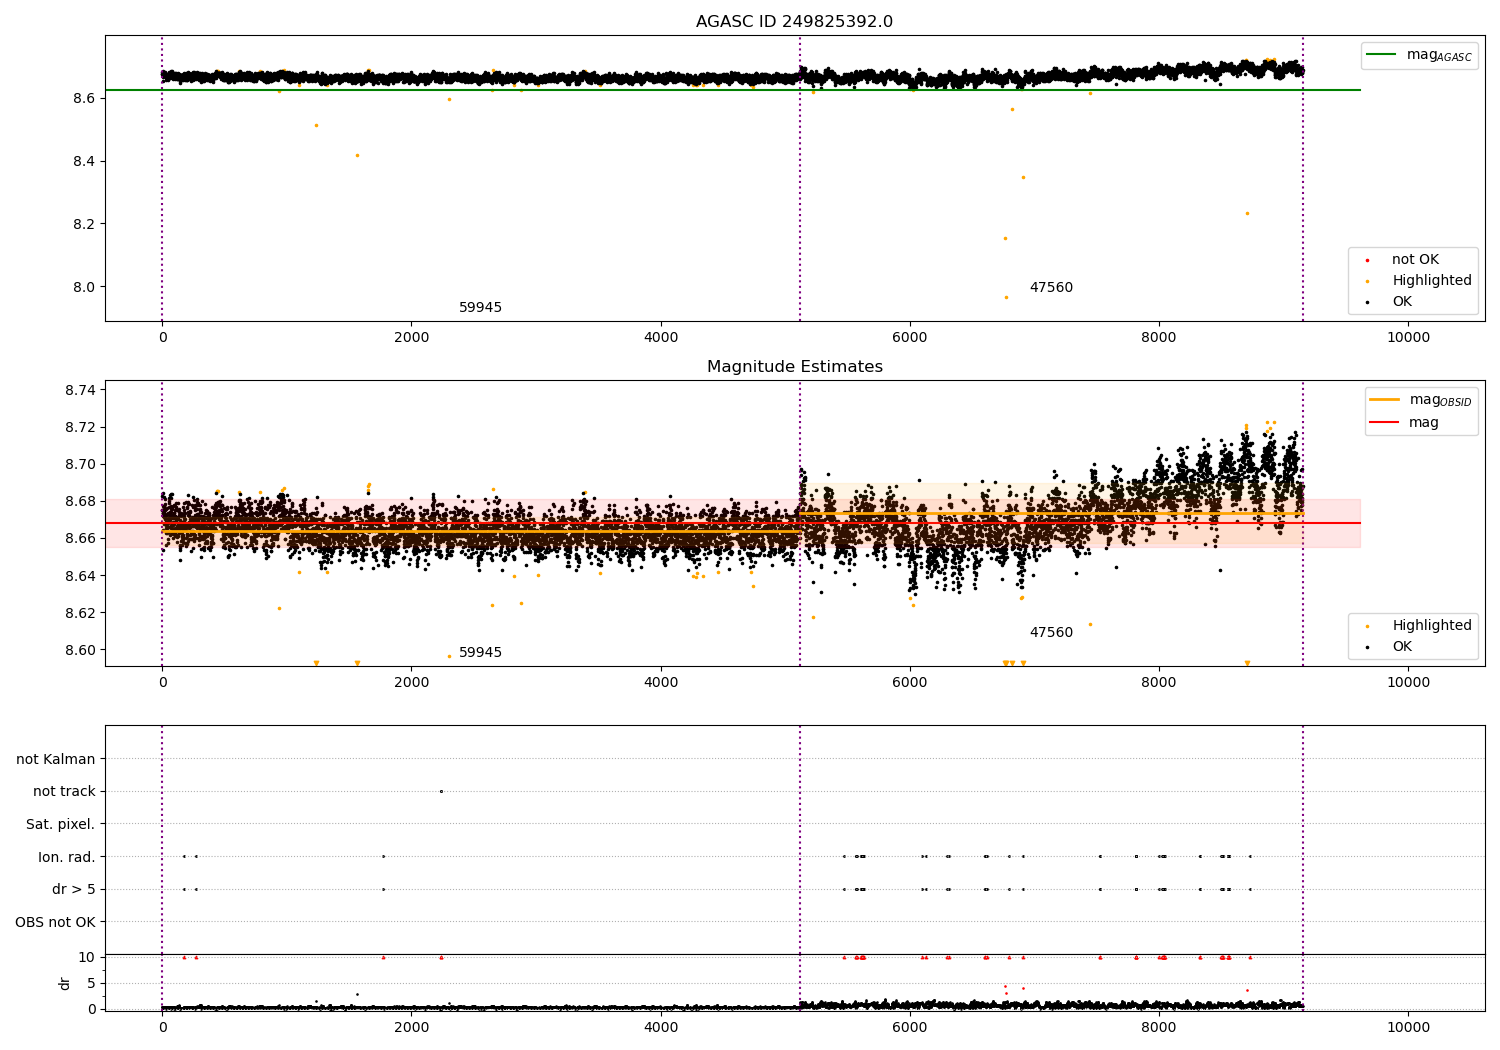Viewport: 1500px width, 1050px height.
Task: Click the 8.2 y-axis tick in top panel
Action: tap(83, 224)
